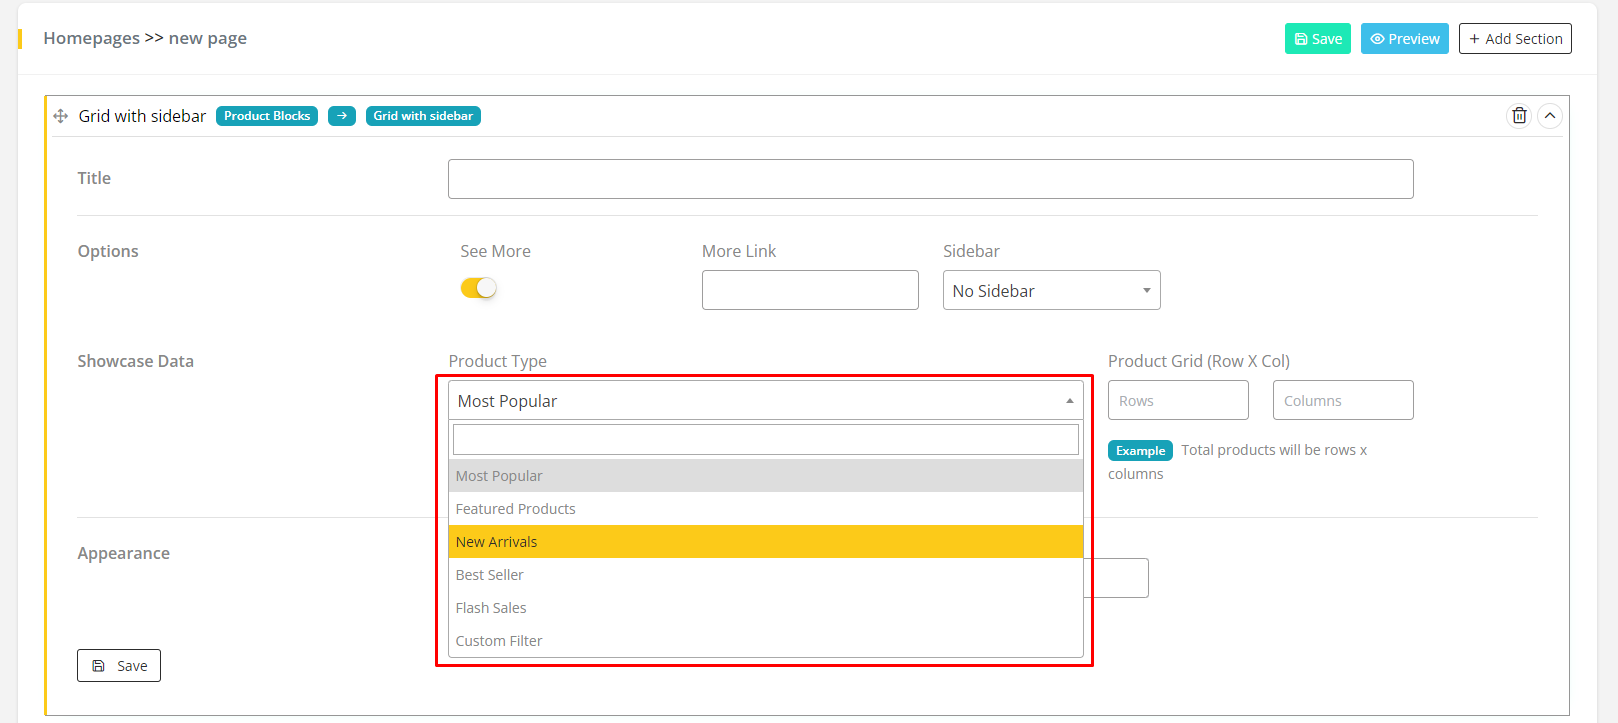Select New Arrivals option
This screenshot has height=723, width=1618.
pyautogui.click(x=765, y=542)
